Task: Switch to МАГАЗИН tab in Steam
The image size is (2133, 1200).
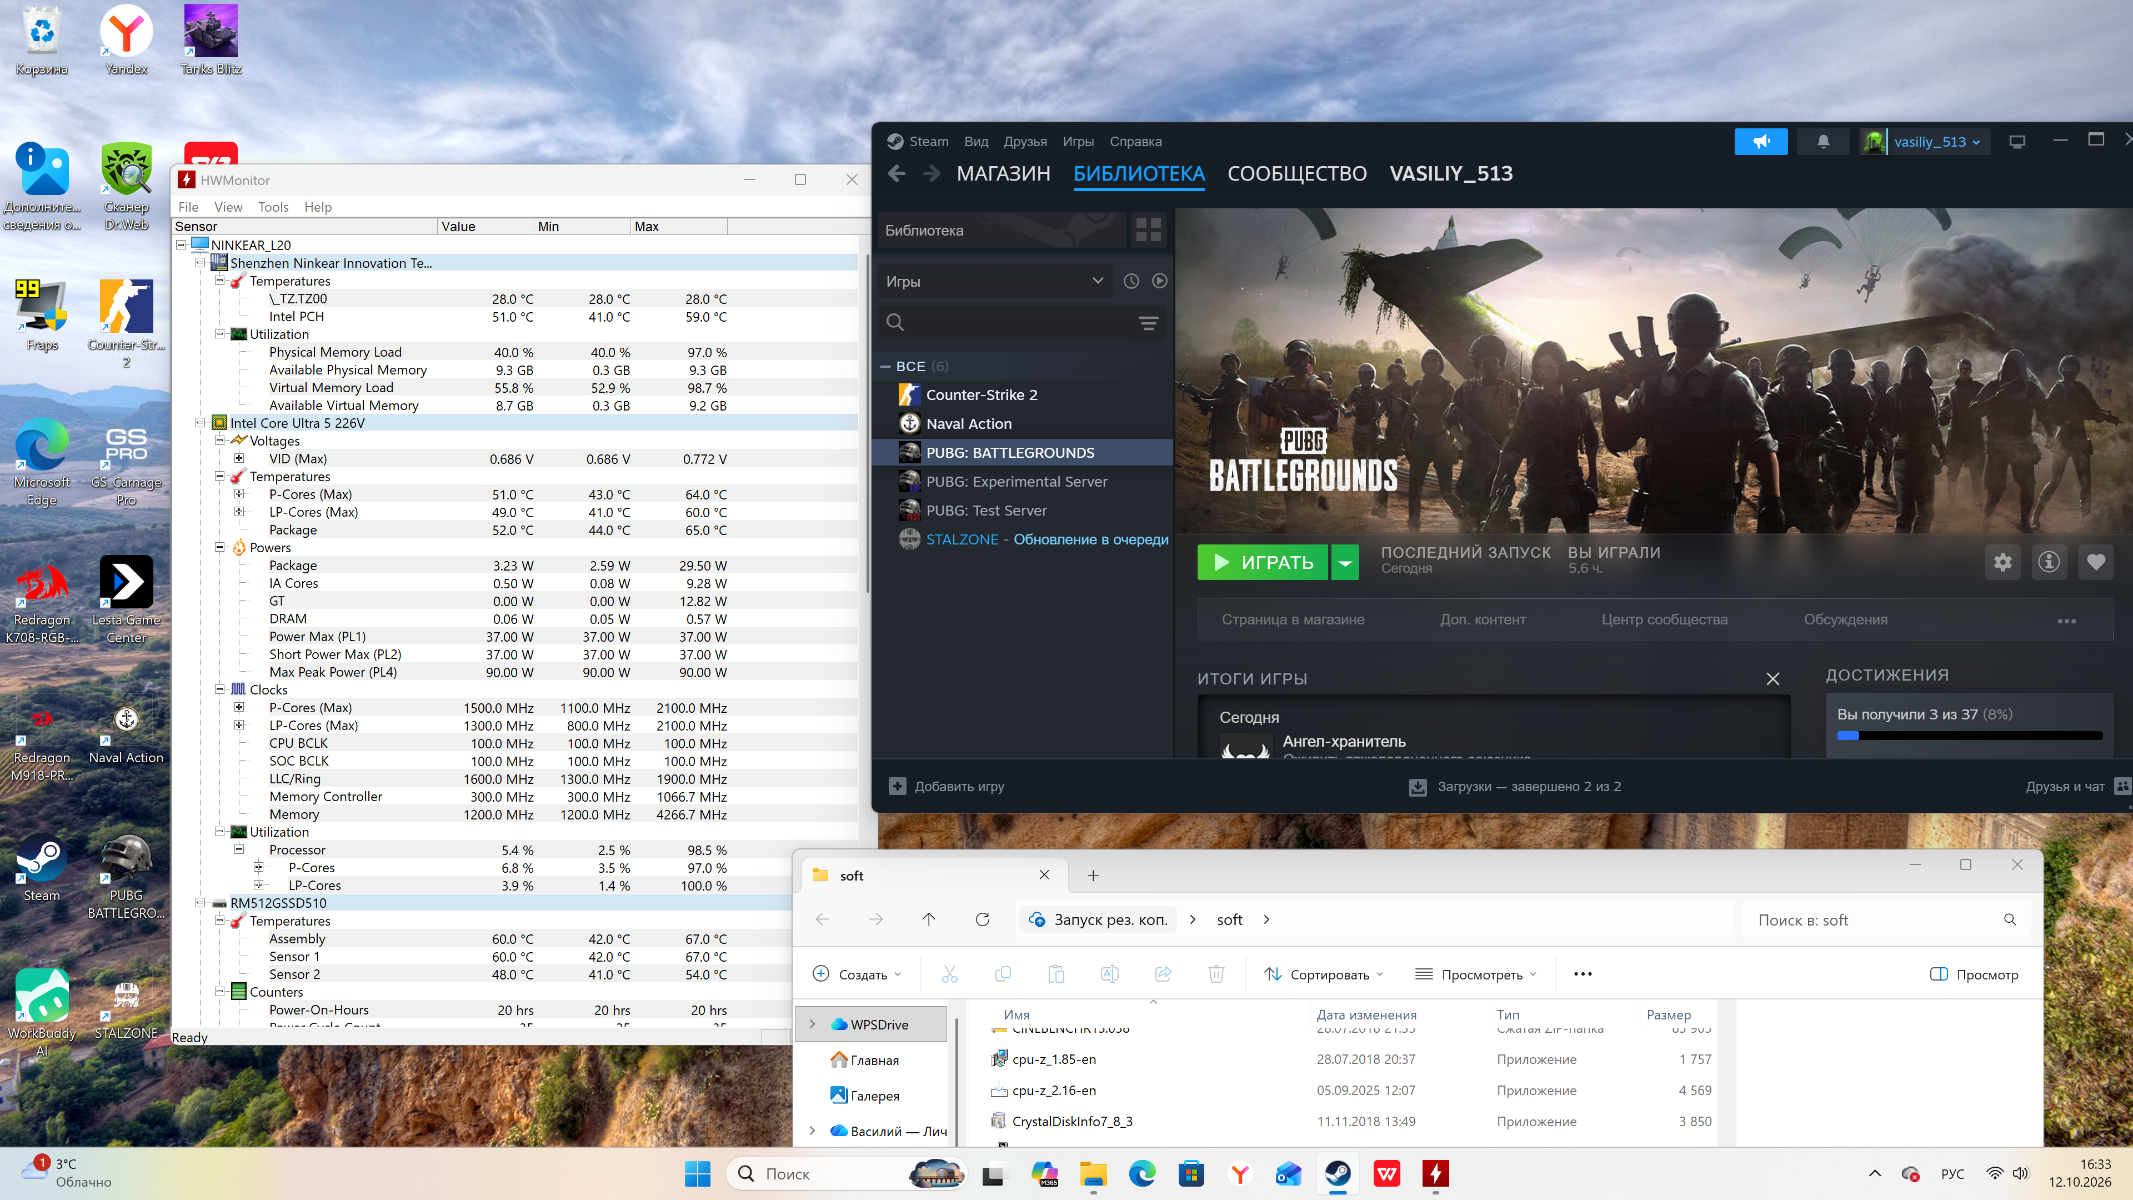Action: click(1003, 174)
